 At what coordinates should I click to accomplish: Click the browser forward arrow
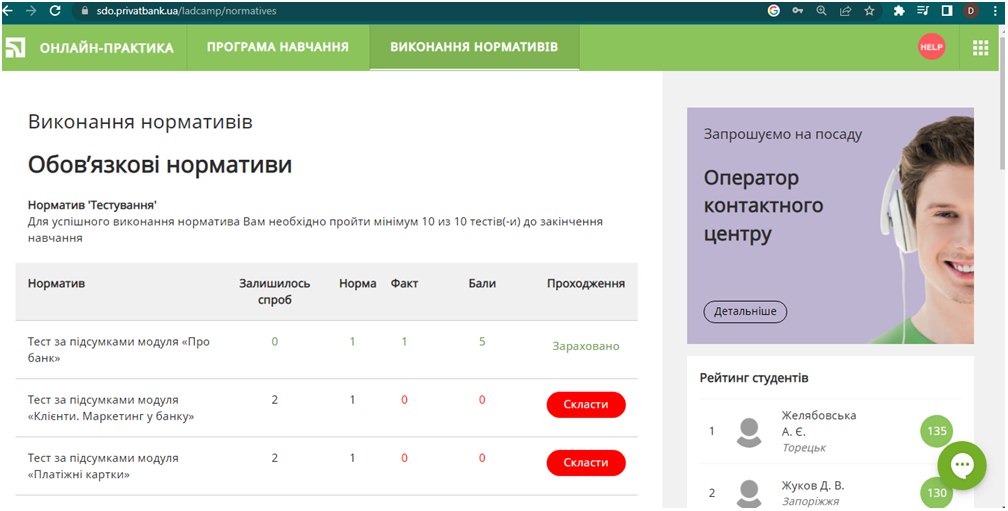(x=31, y=11)
